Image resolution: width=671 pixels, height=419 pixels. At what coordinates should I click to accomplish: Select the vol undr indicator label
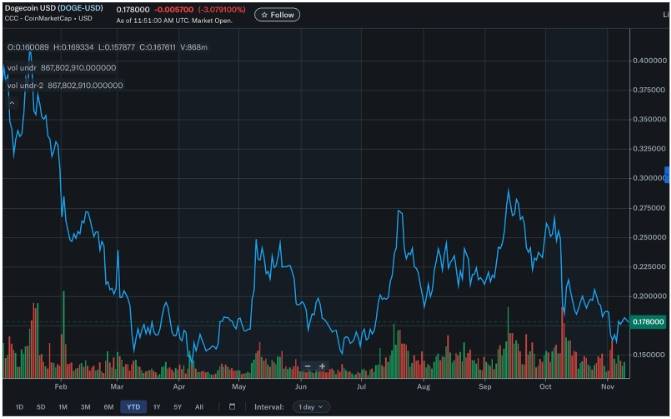[21, 68]
